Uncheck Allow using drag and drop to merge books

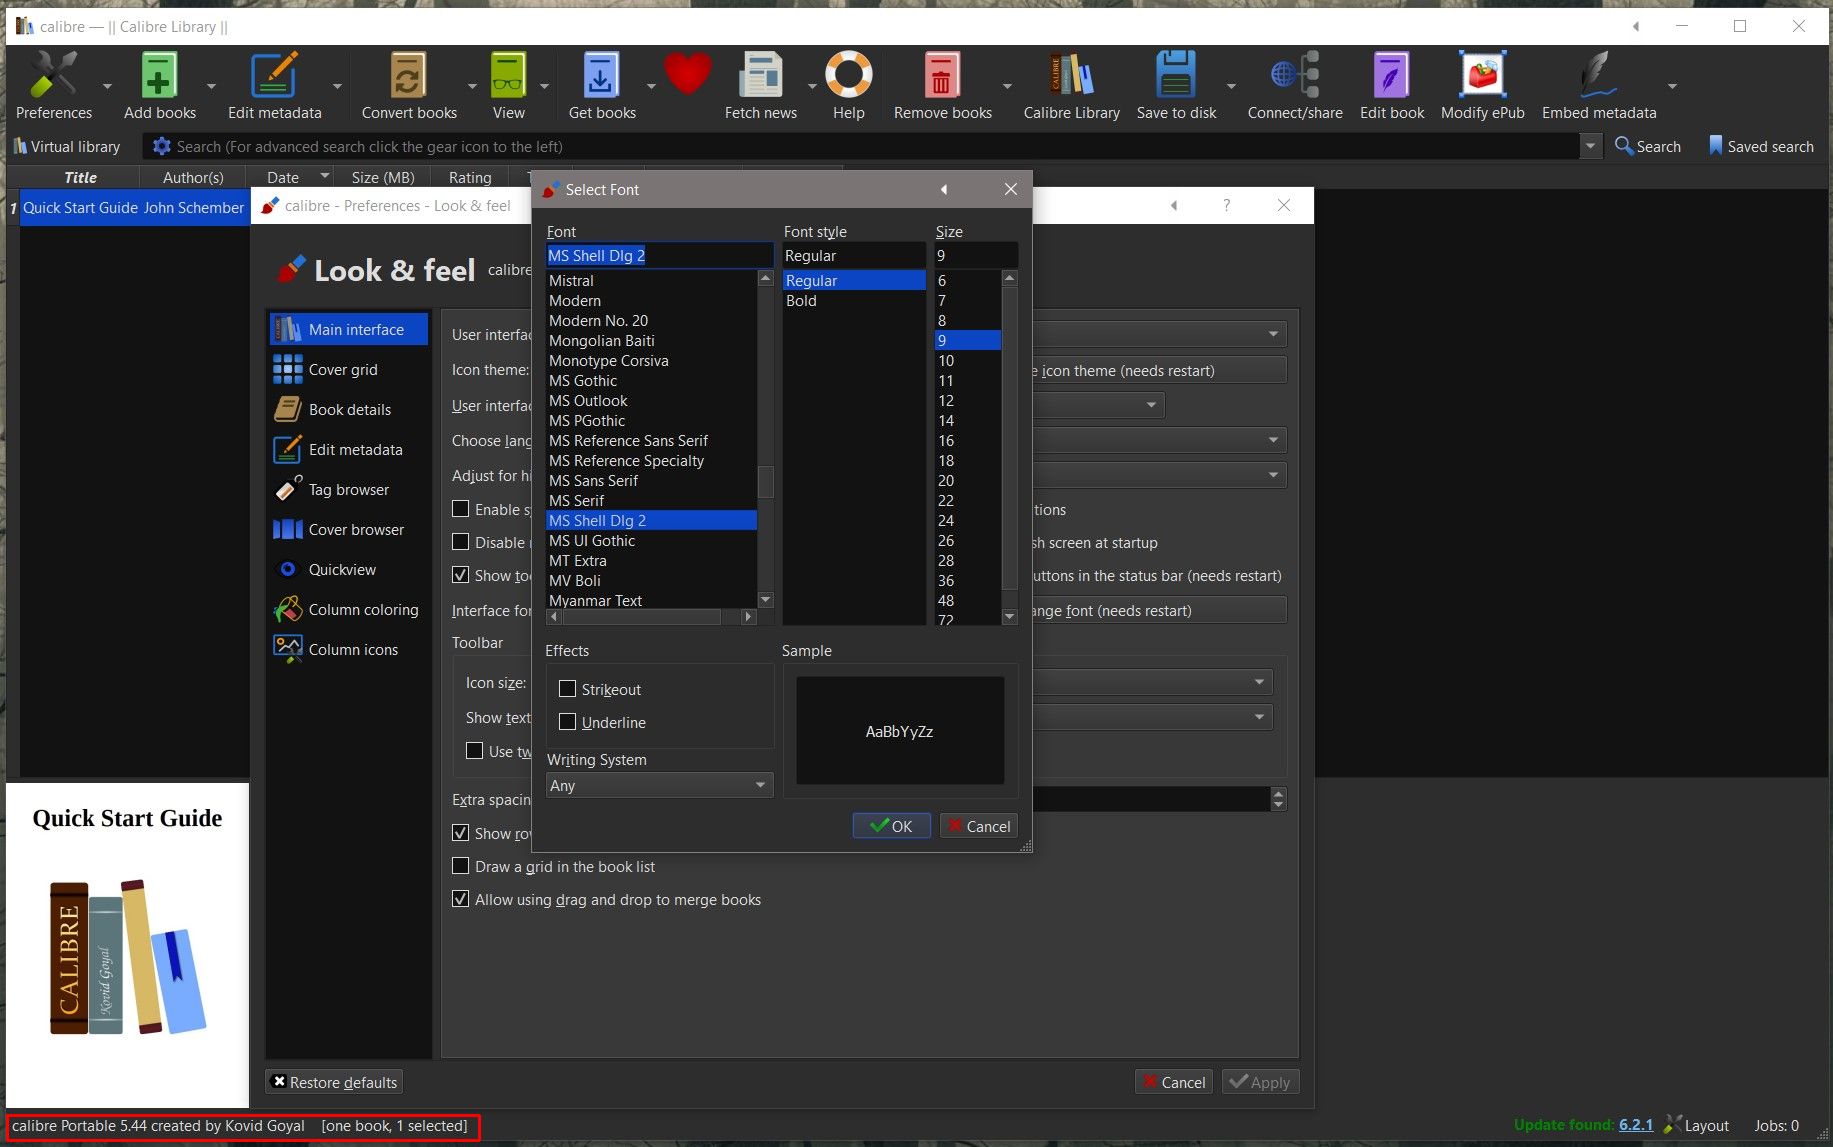(460, 899)
